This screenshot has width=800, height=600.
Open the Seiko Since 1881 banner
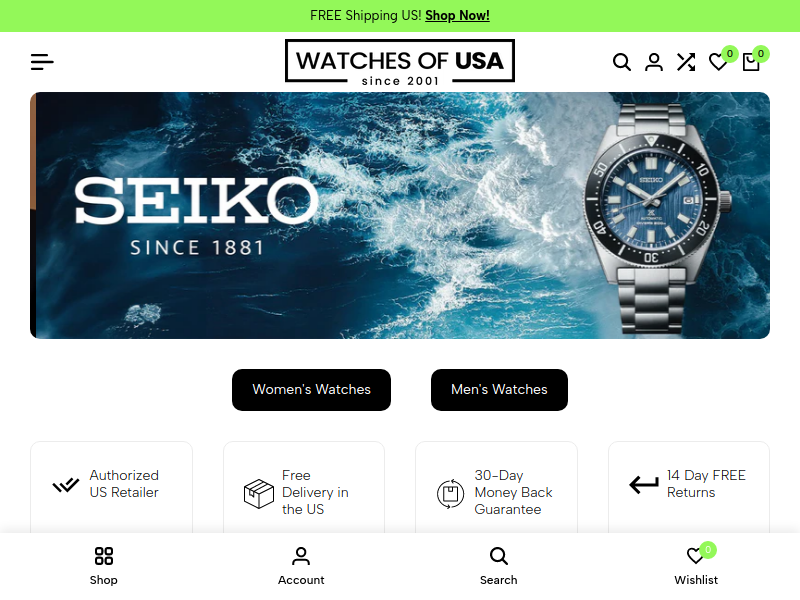click(x=400, y=215)
